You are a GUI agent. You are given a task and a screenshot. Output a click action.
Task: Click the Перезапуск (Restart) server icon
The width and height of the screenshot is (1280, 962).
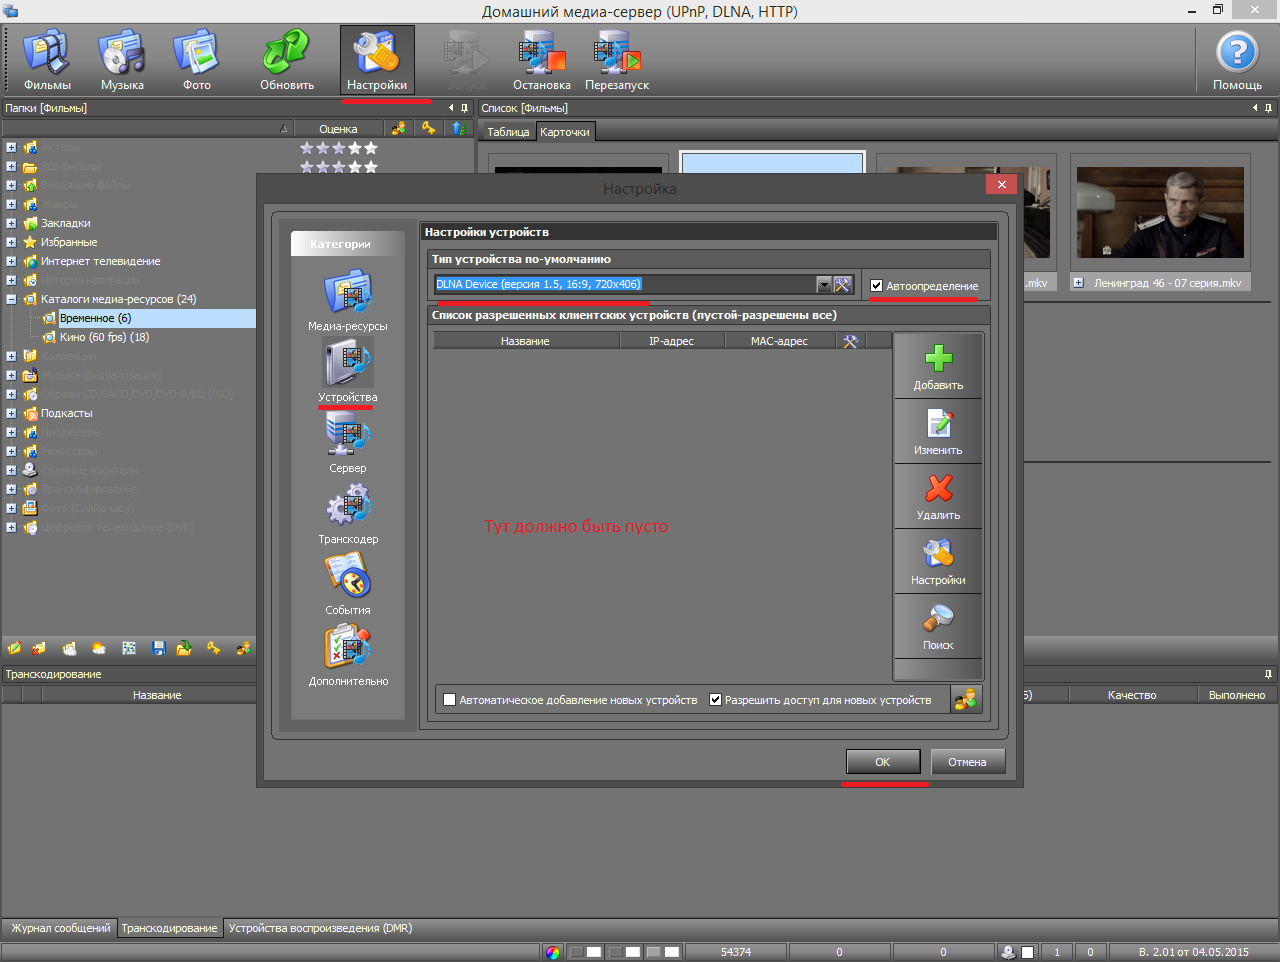coord(617,60)
